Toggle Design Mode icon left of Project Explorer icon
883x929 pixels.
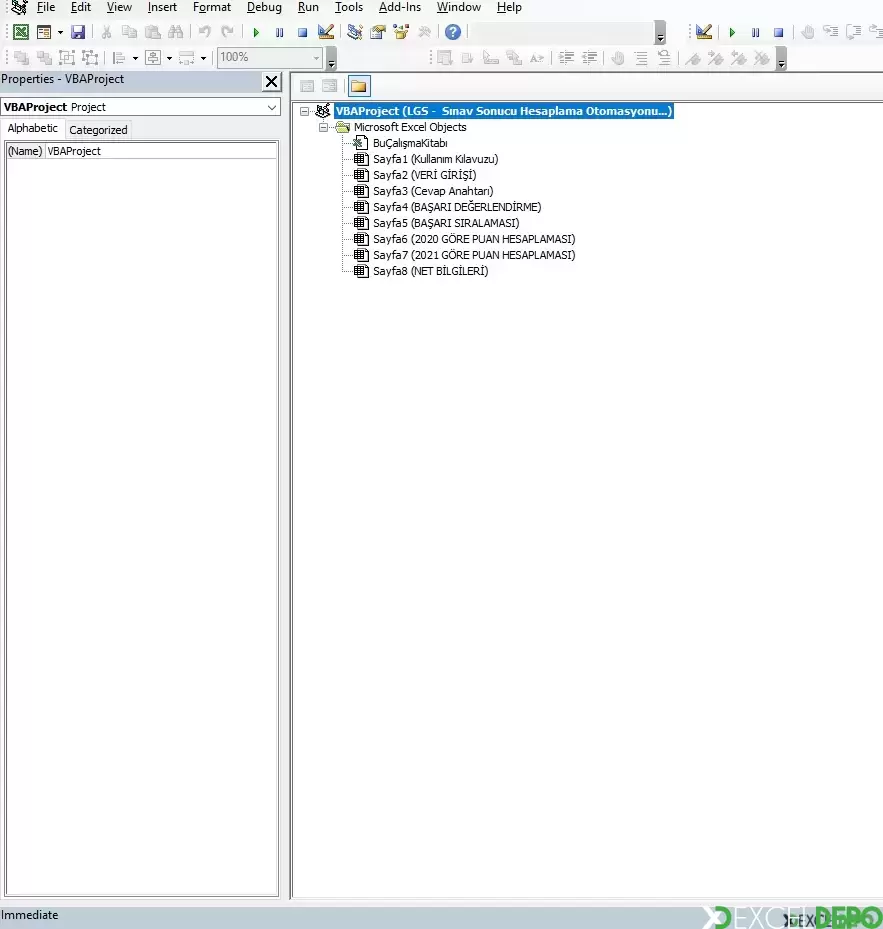pyautogui.click(x=326, y=32)
